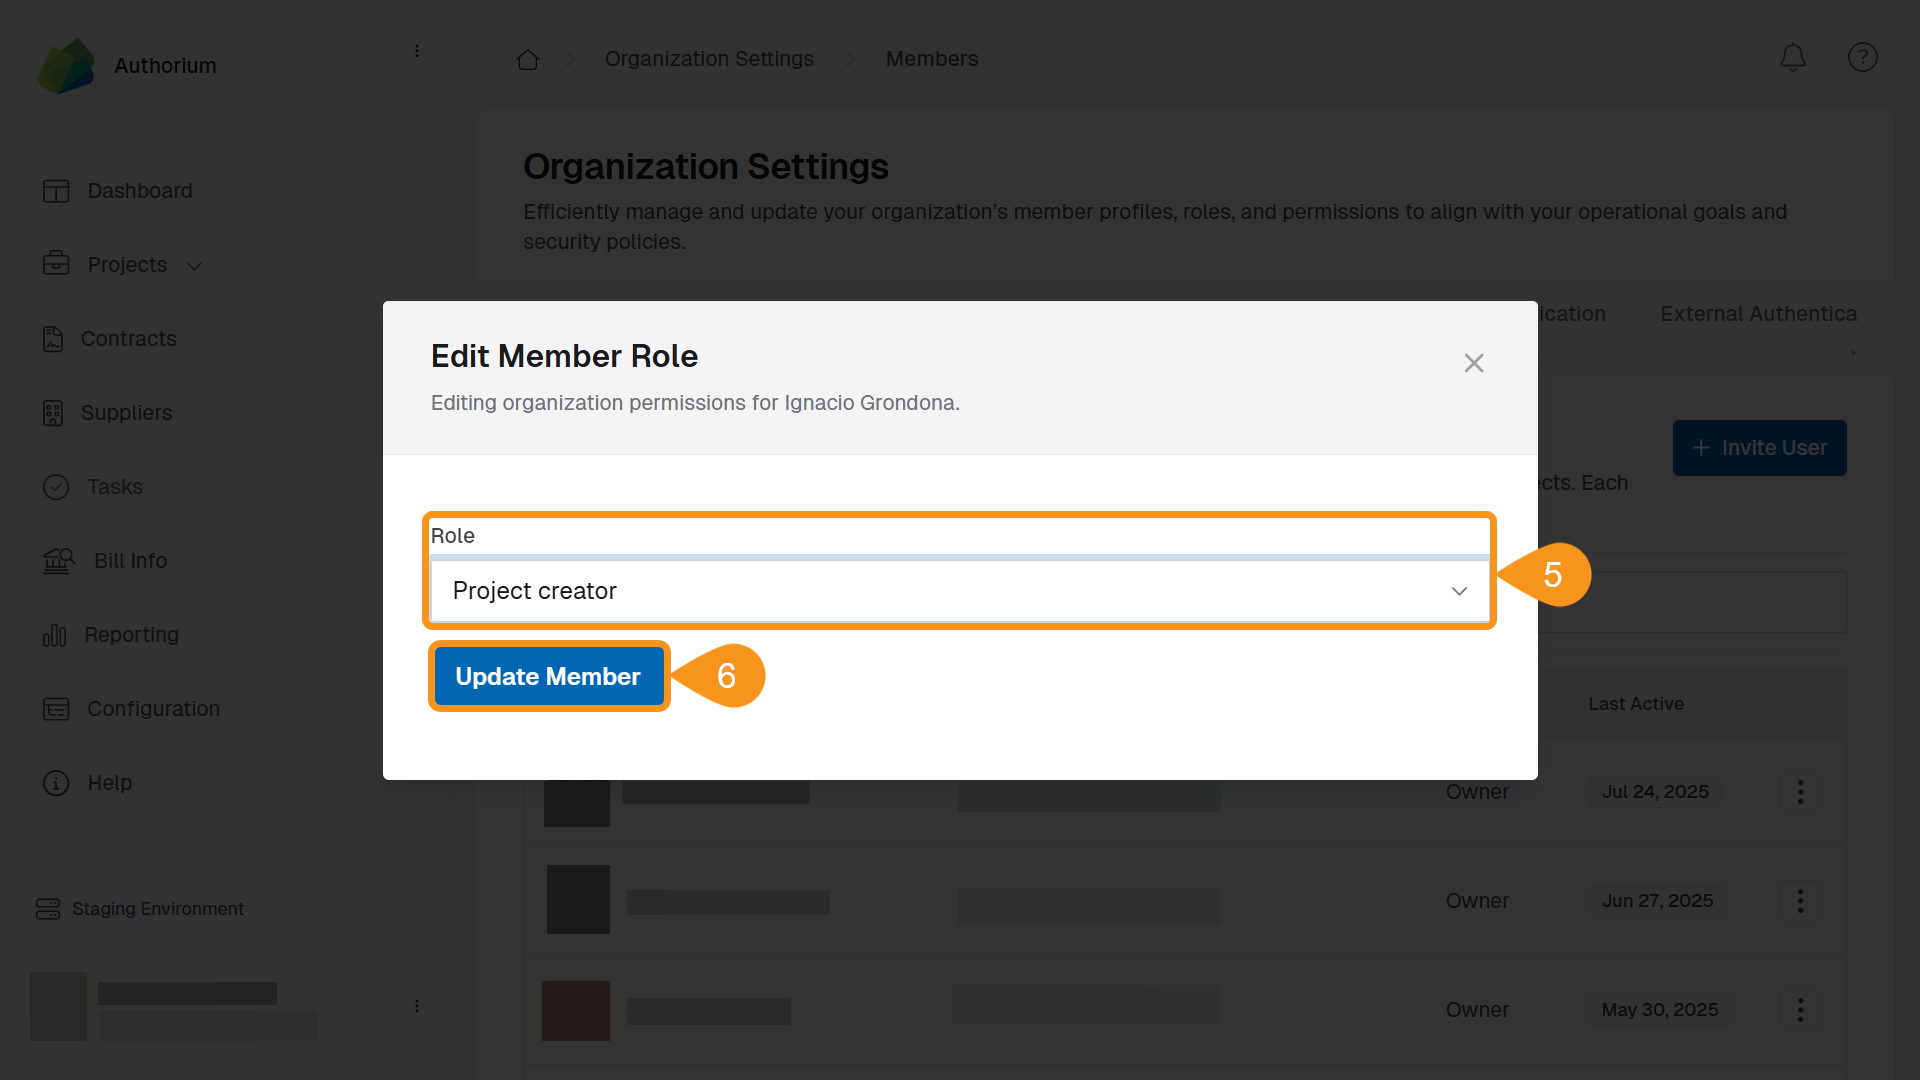Select the Contracts sidebar icon
Screen dimensions: 1920x1080
coord(128,338)
